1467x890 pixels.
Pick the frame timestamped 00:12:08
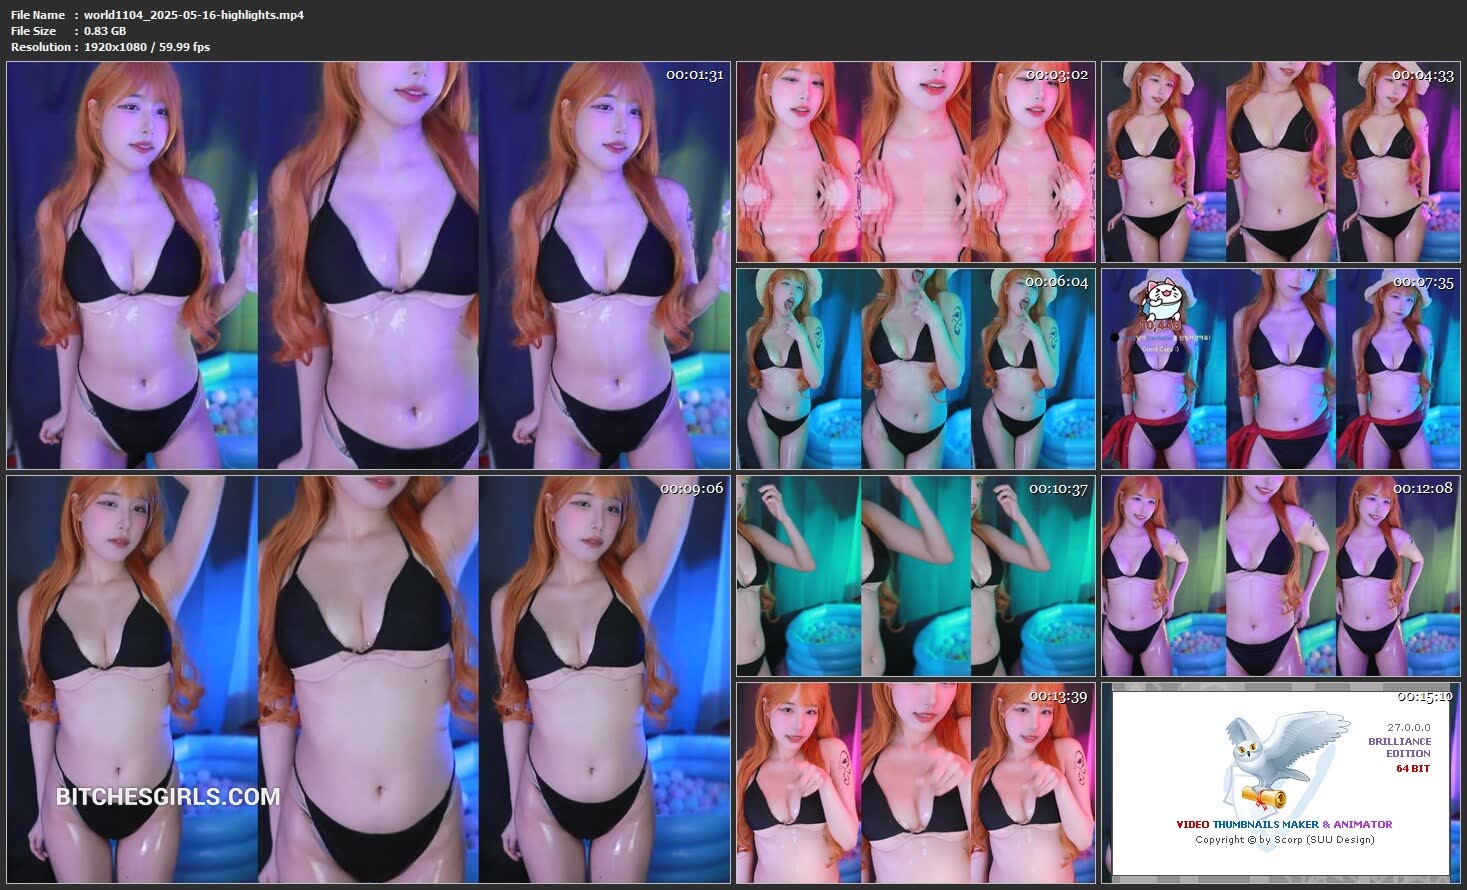click(1280, 576)
